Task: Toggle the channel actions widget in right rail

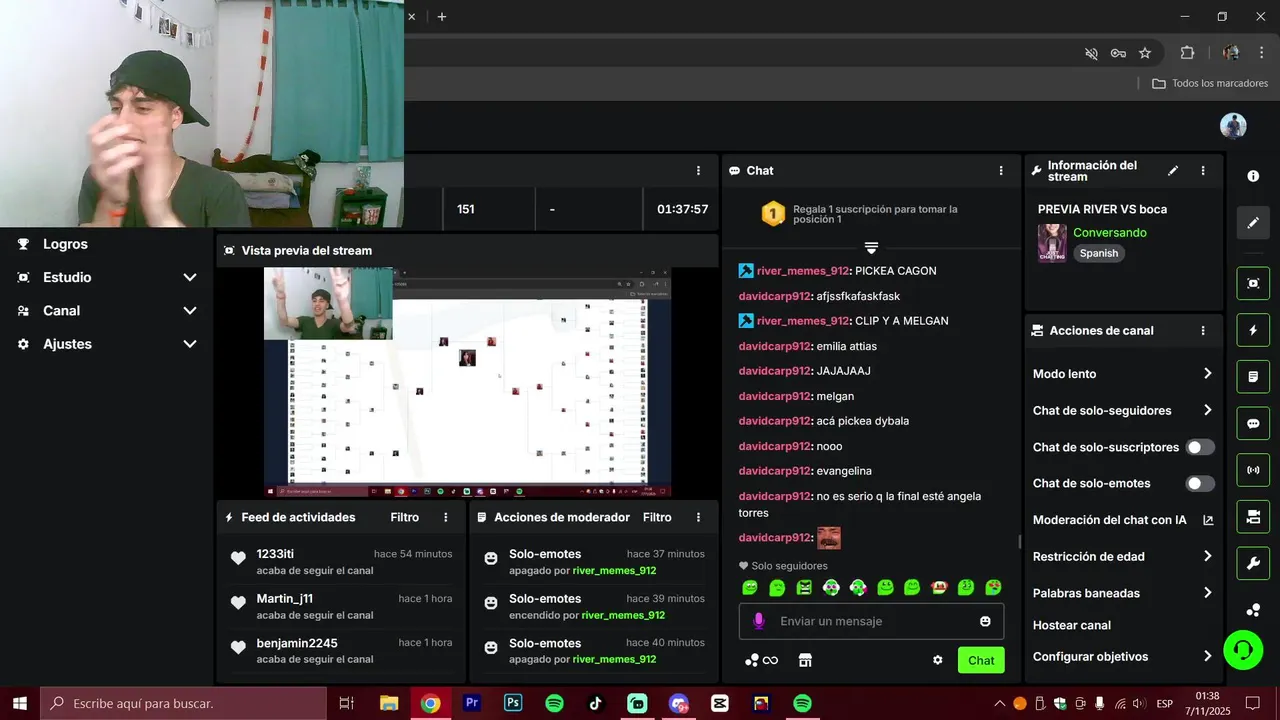Action: [x=1253, y=517]
